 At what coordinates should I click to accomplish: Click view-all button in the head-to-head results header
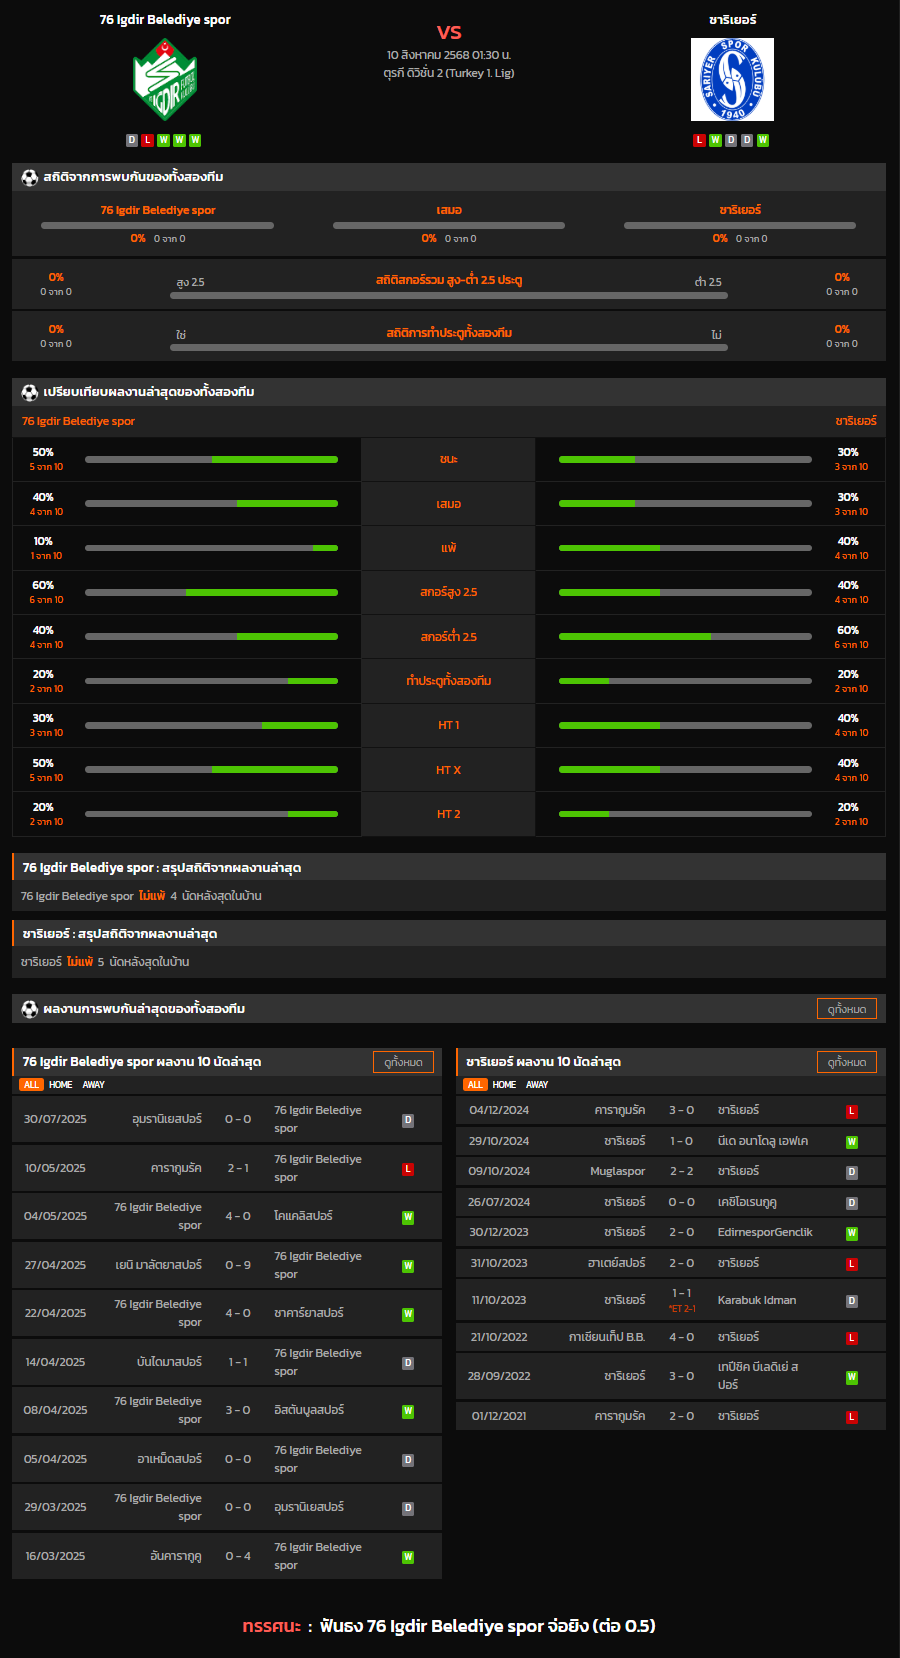[847, 1009]
